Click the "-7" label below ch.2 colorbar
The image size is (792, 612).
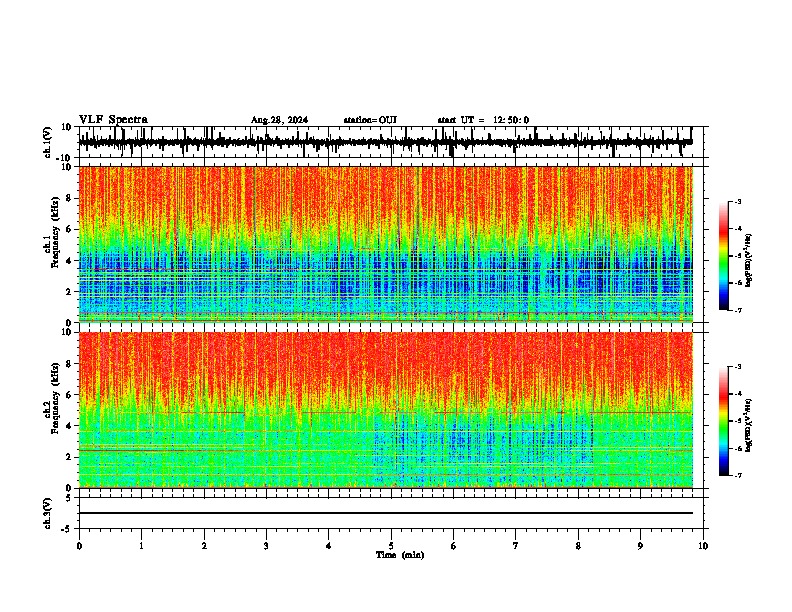pyautogui.click(x=737, y=476)
